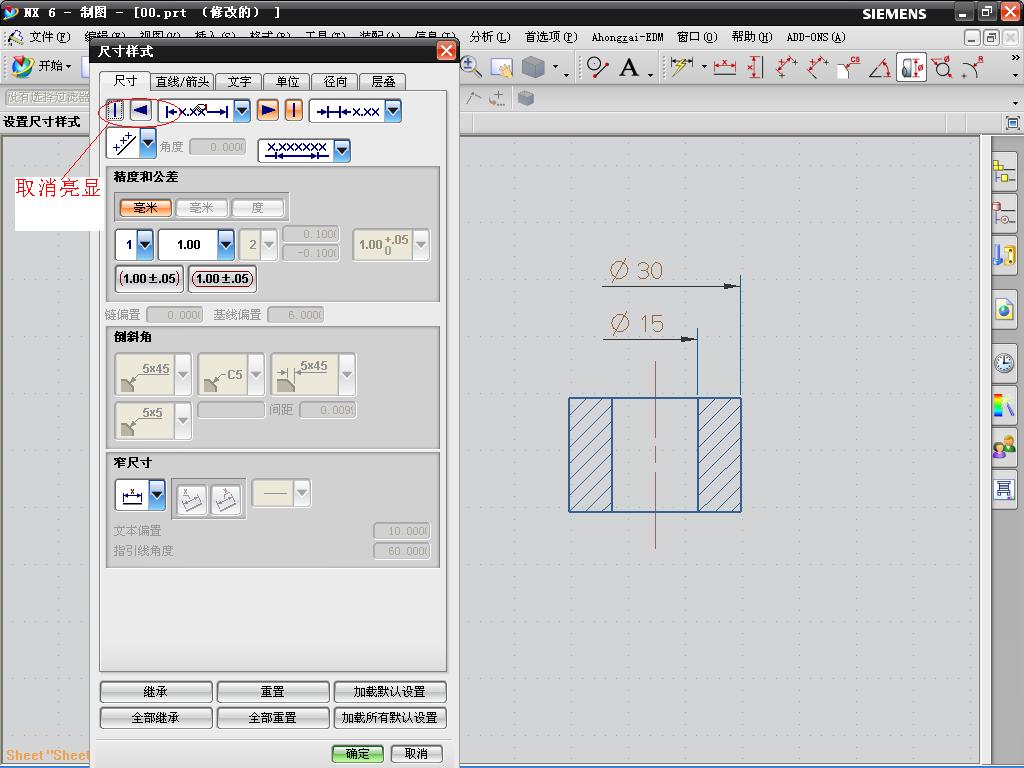Open the 帮助(H) menu
This screenshot has width=1024, height=768.
[x=752, y=37]
